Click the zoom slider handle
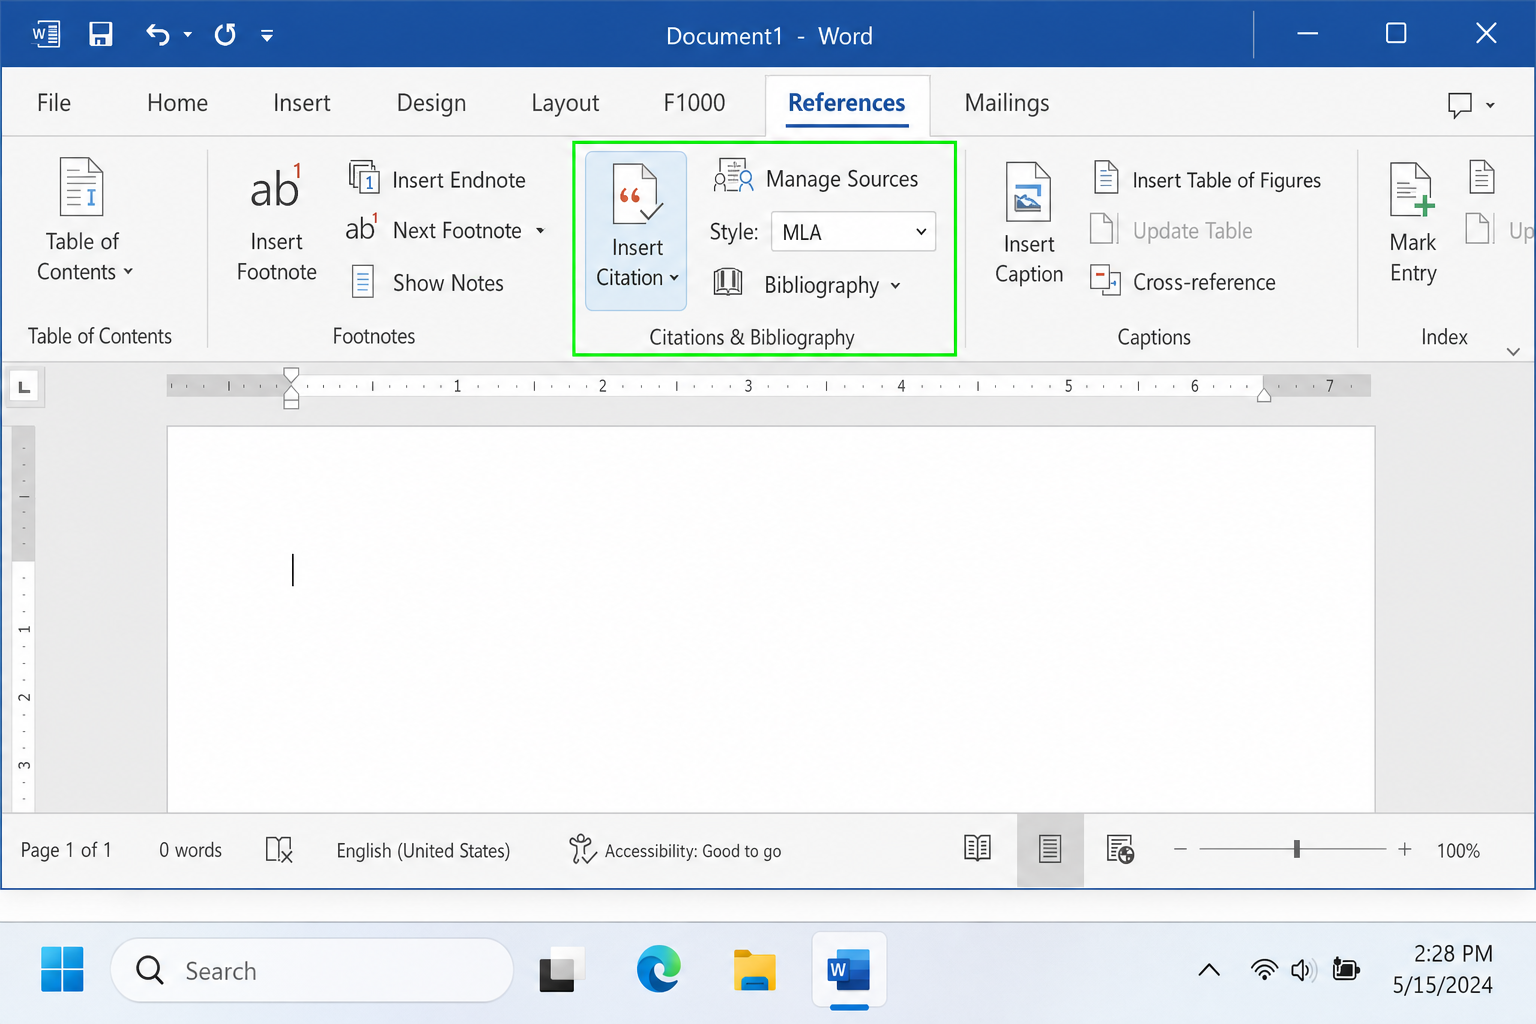The width and height of the screenshot is (1536, 1024). pyautogui.click(x=1297, y=849)
